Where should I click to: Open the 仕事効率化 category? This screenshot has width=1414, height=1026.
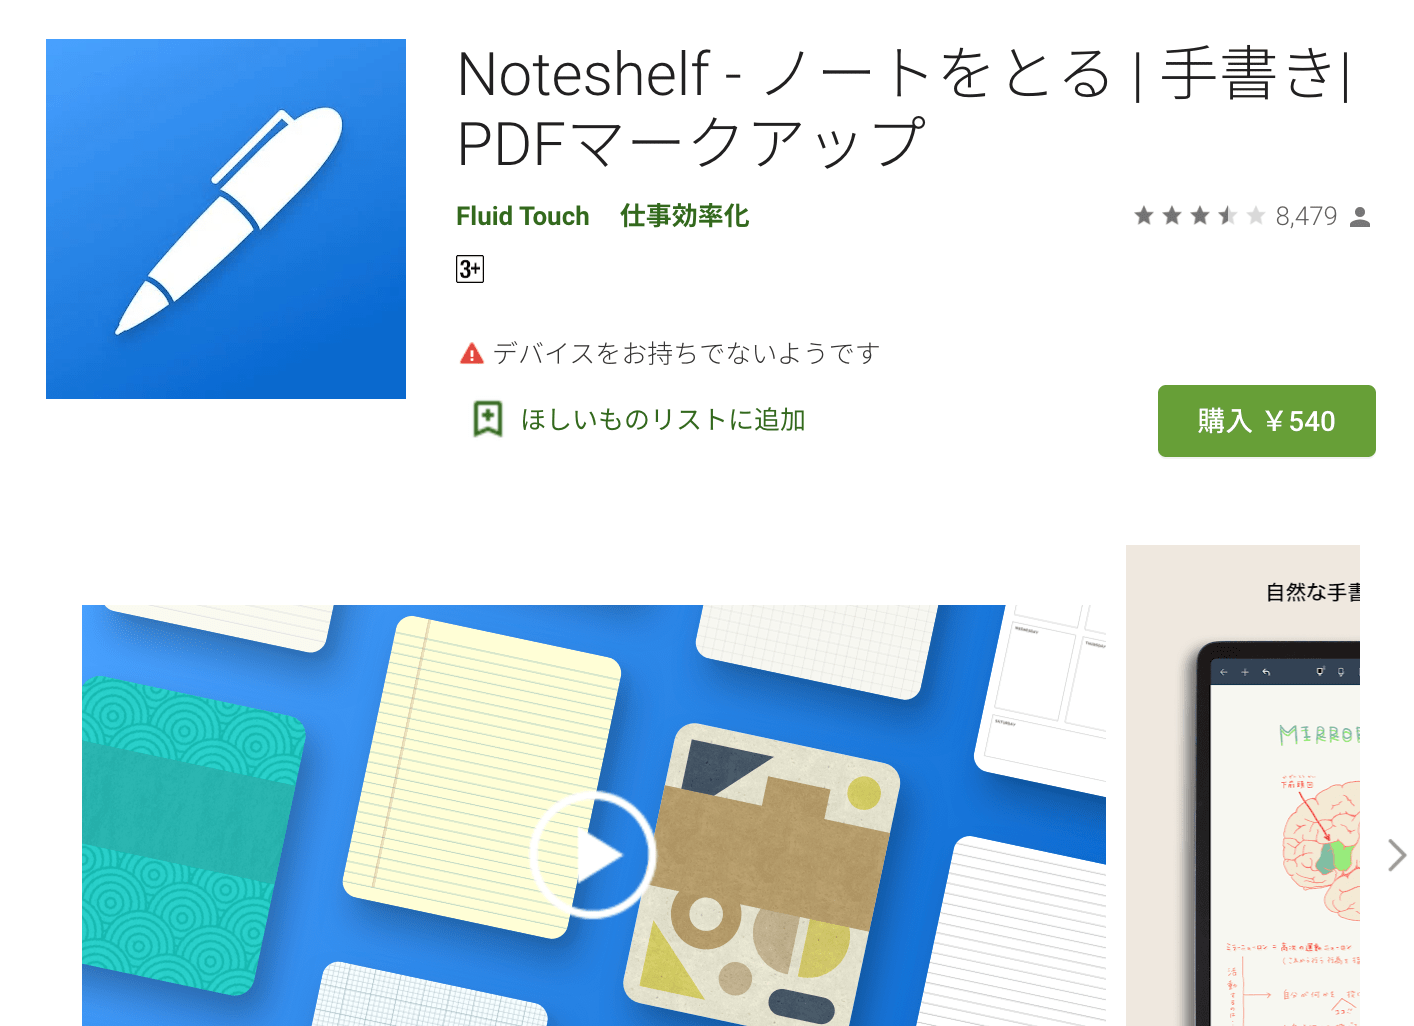pos(684,216)
